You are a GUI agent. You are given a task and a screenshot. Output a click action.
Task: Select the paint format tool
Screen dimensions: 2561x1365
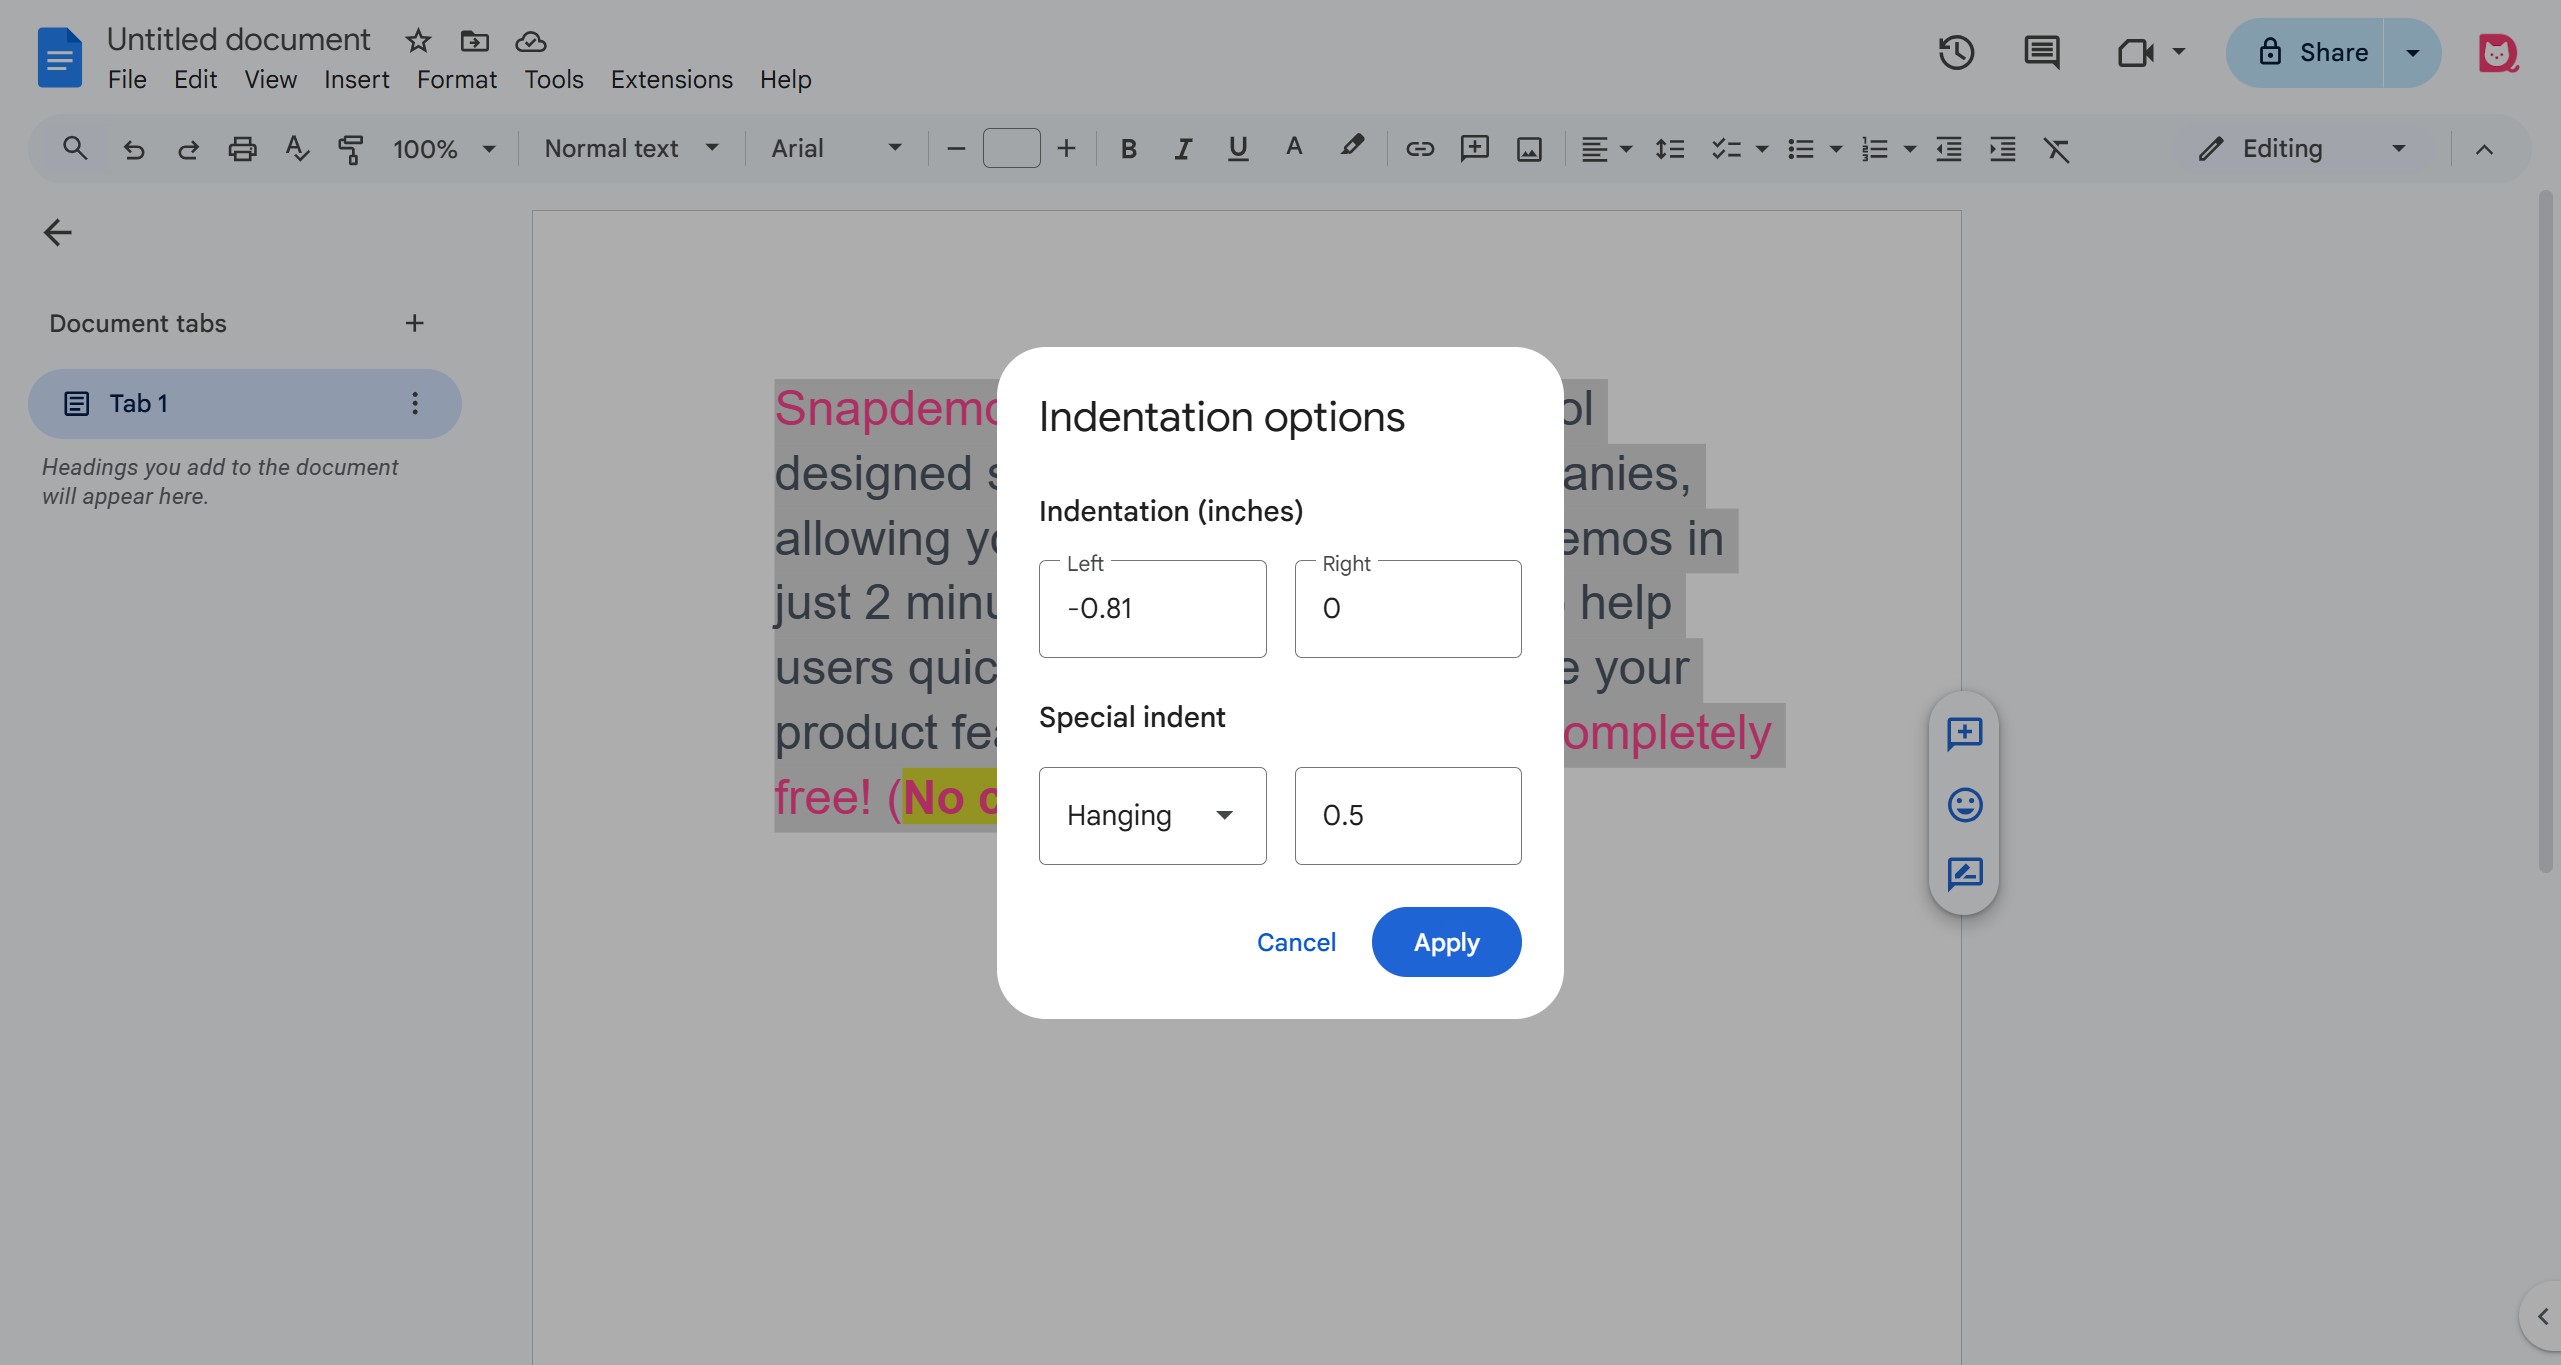(350, 149)
